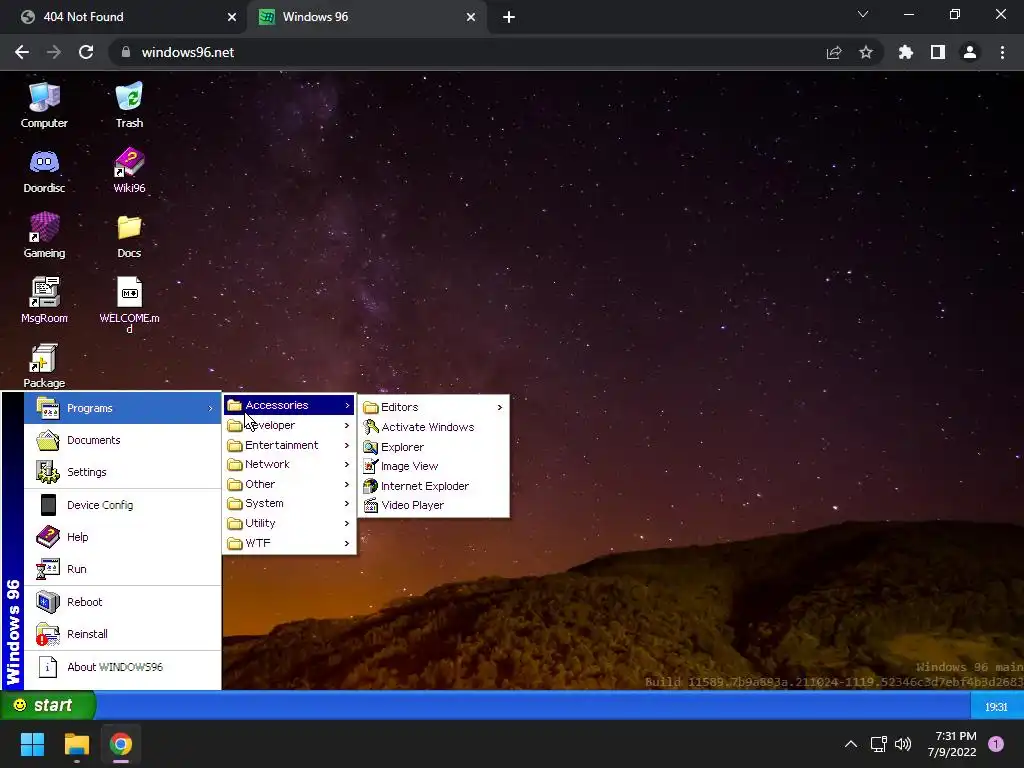Viewport: 1024px width, 768px height.
Task: Select Run in the start menu
Action: pos(123,569)
